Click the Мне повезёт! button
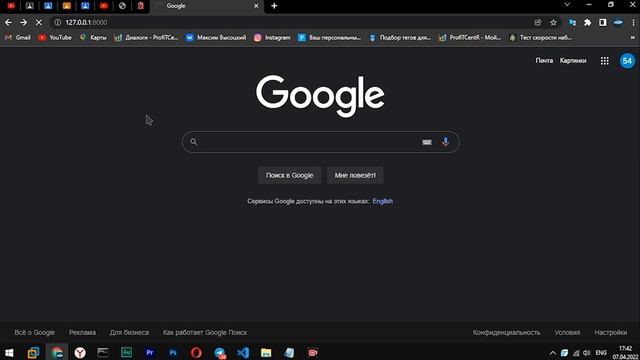640x360 pixels. pos(355,176)
